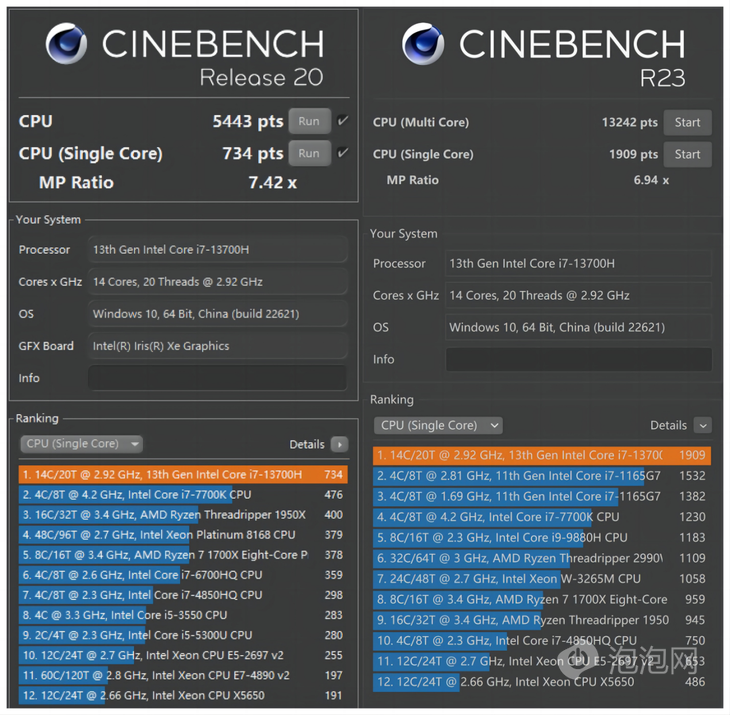Select R20 ranking row Threadripper 1950X 400
Viewport: 730px width, 715px height.
coord(183,514)
